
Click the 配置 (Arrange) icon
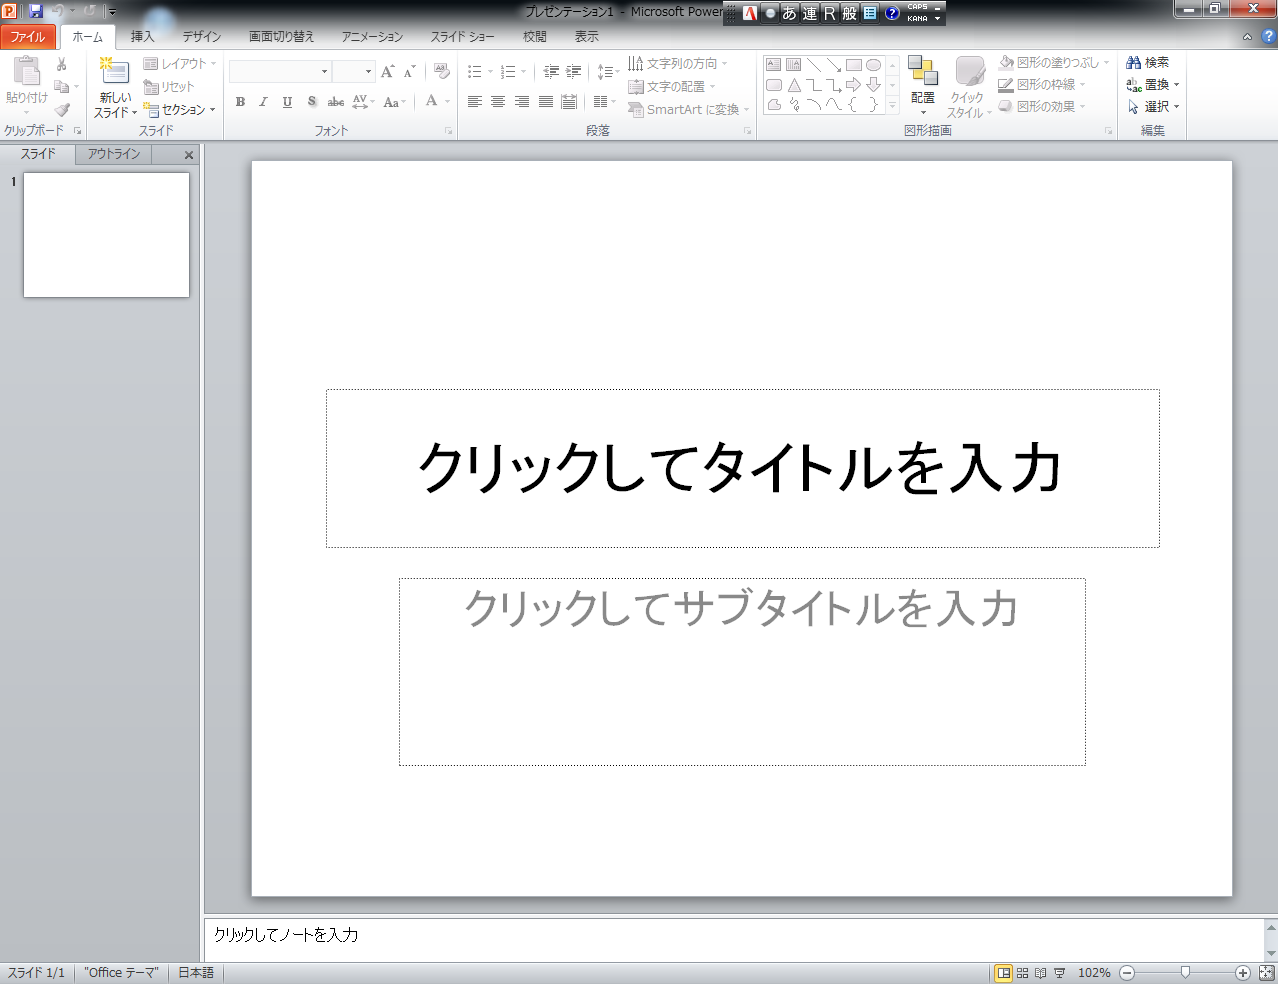(x=922, y=72)
